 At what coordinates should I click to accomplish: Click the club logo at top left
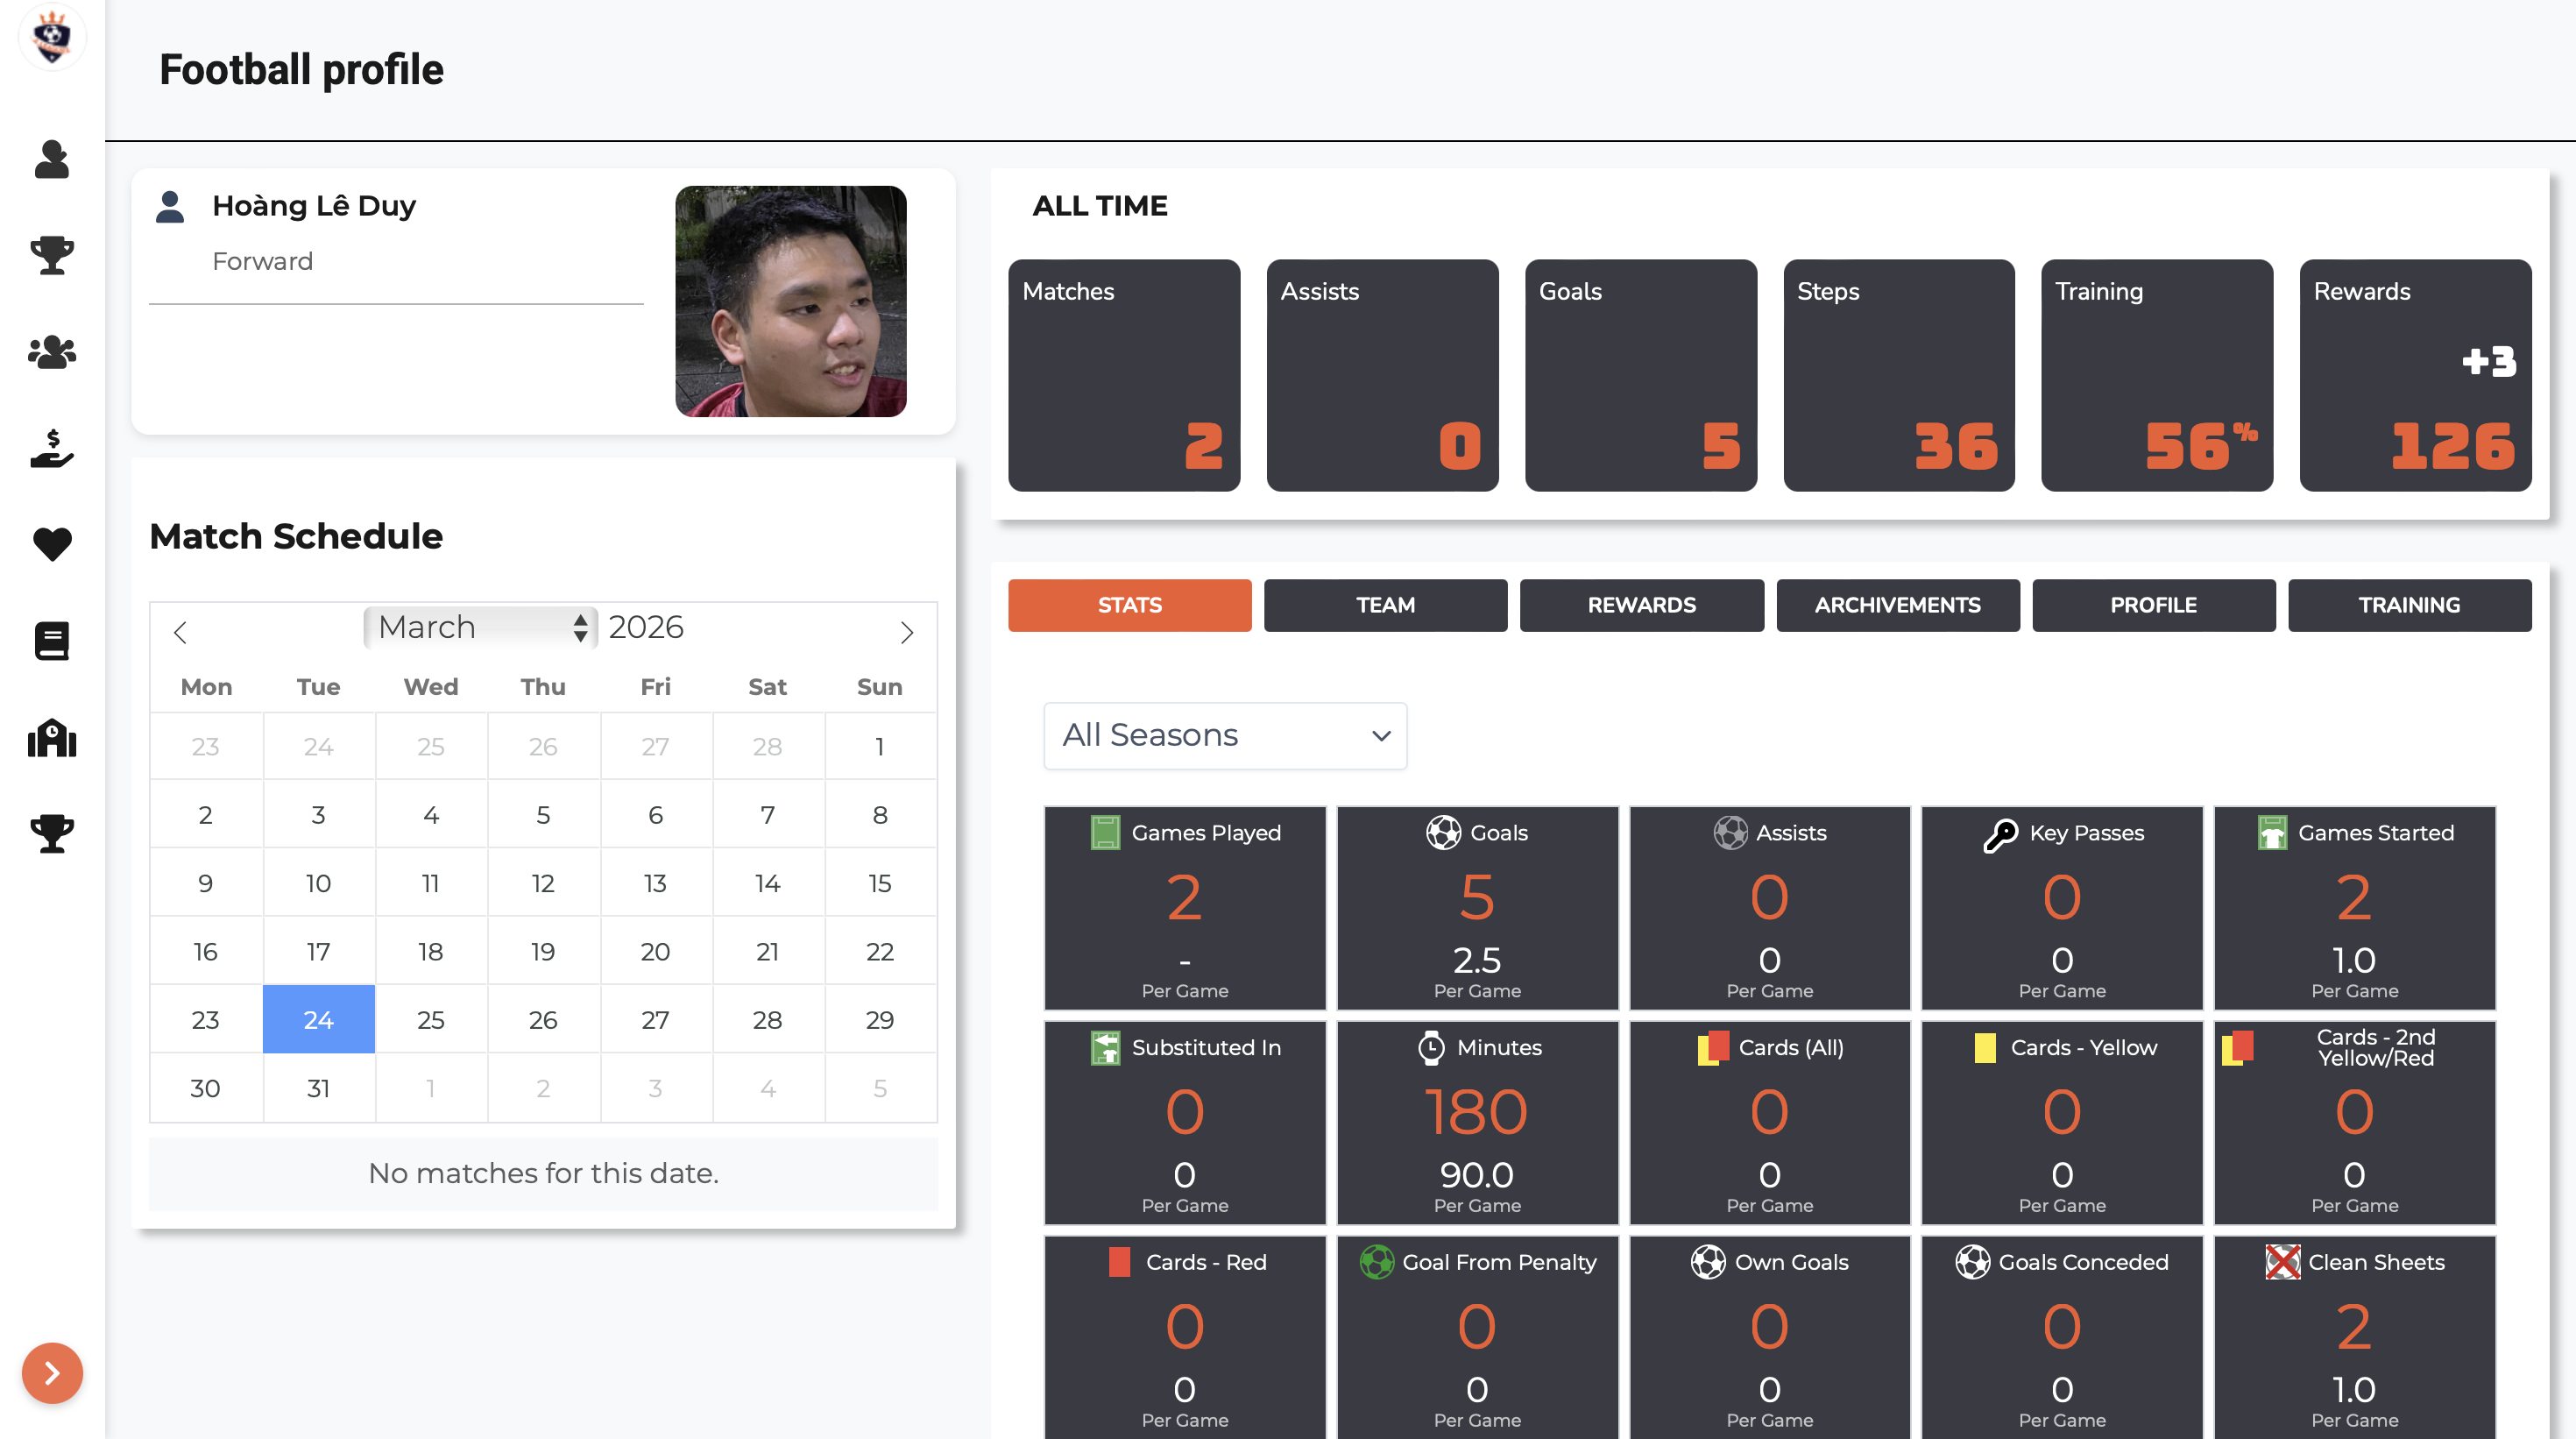(52, 38)
